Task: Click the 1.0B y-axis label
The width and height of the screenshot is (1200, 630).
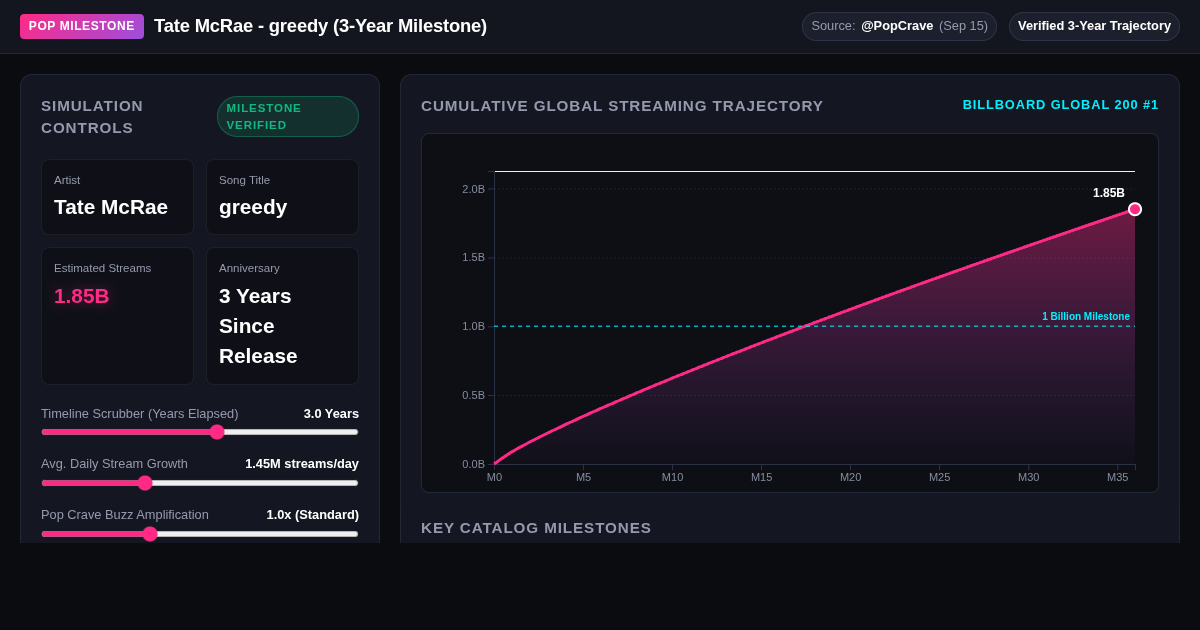Action: point(473,326)
